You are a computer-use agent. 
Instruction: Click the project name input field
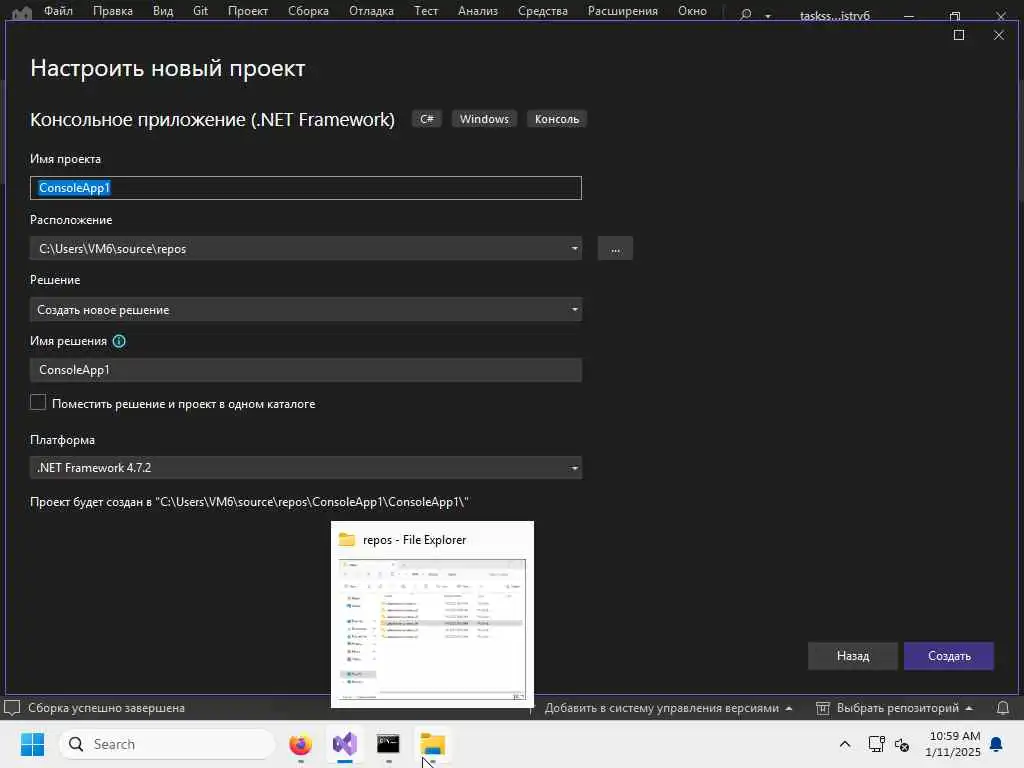point(306,188)
